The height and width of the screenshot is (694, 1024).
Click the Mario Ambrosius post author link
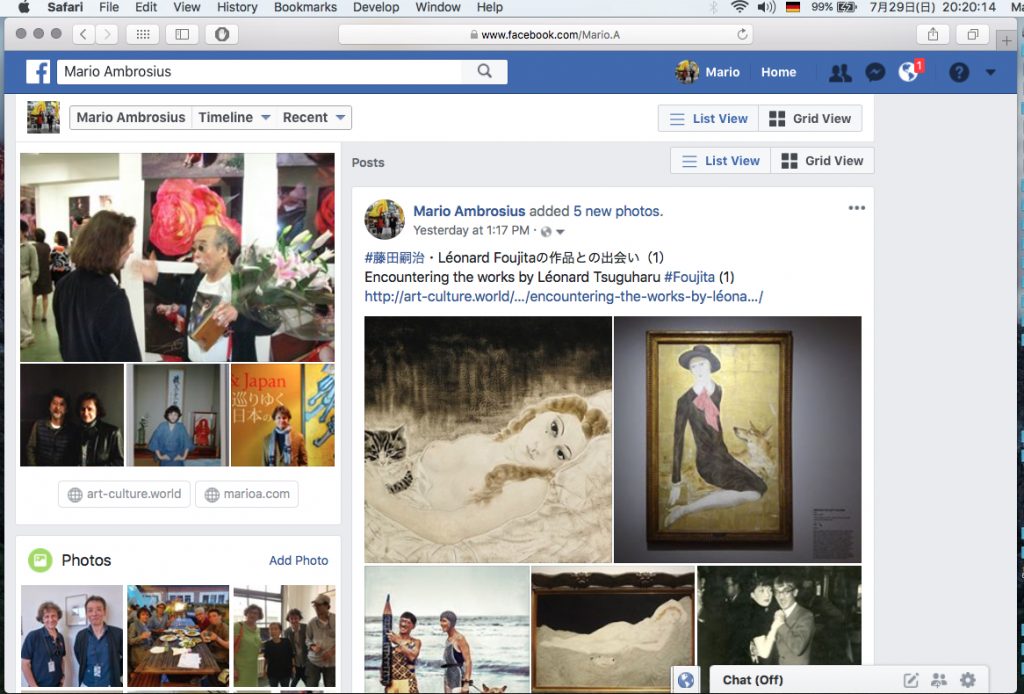point(469,211)
